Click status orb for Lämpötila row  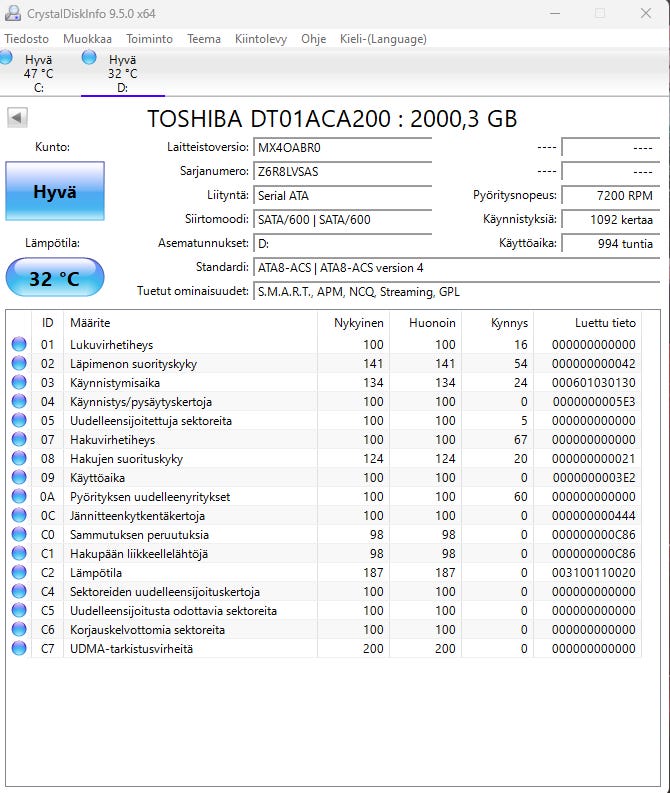19,573
